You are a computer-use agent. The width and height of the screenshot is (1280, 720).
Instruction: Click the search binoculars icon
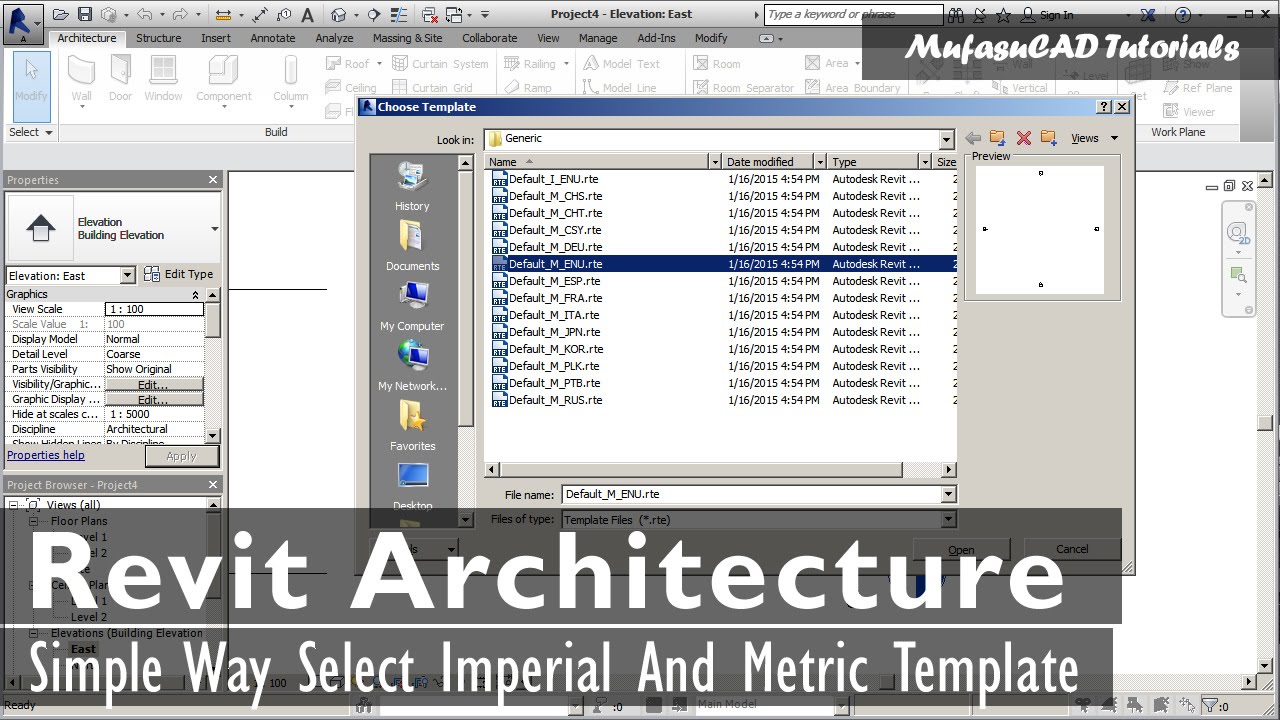958,15
